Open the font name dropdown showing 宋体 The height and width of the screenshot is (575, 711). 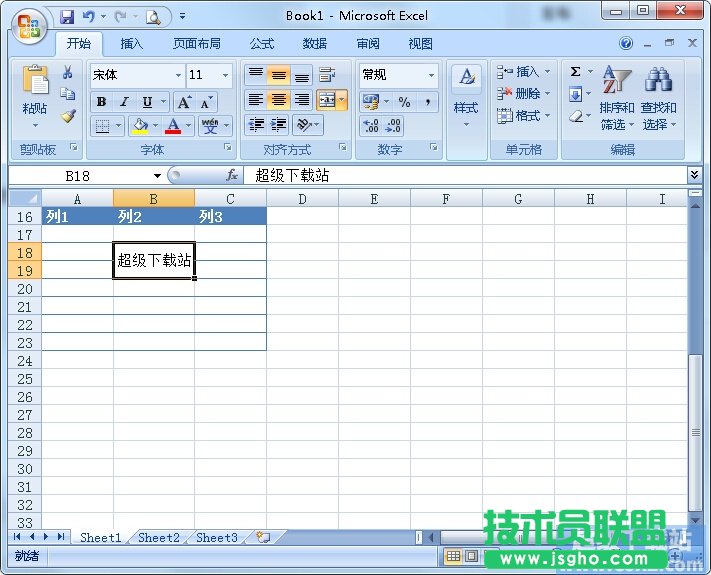point(178,75)
